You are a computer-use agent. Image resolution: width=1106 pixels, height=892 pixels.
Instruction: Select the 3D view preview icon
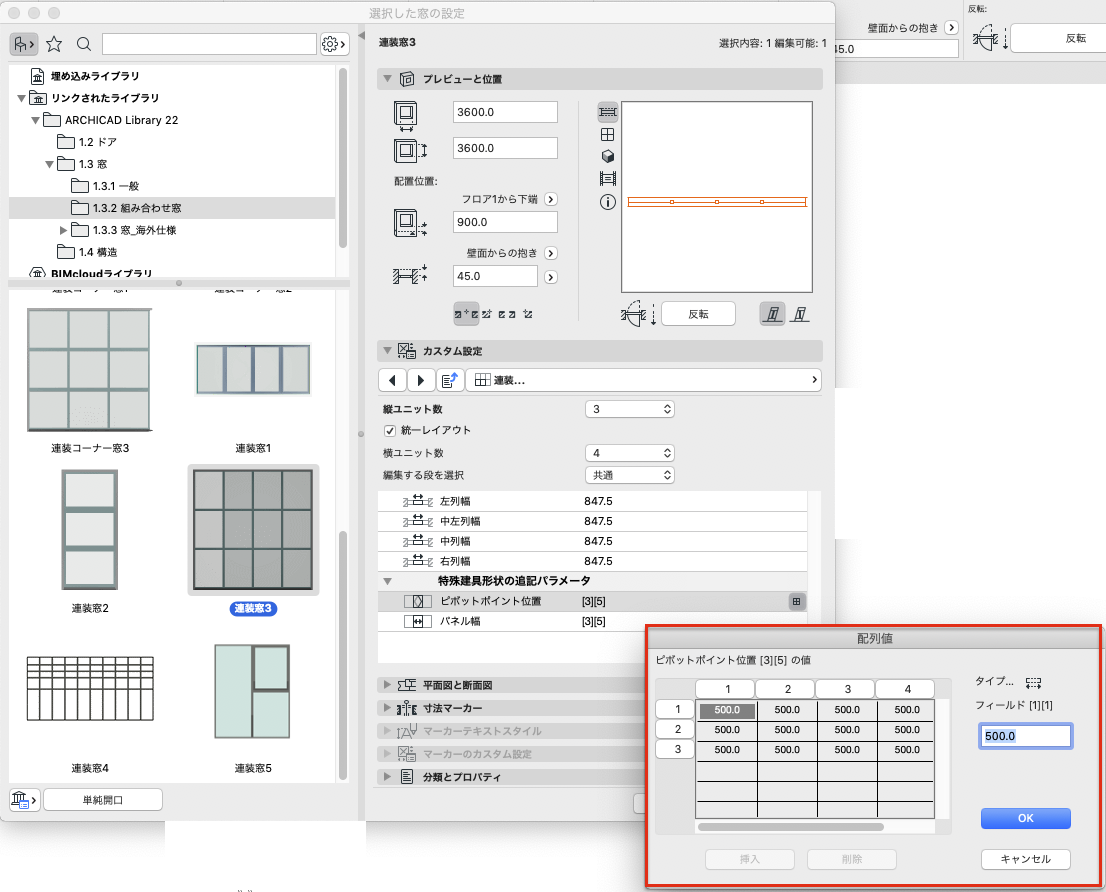[x=607, y=157]
